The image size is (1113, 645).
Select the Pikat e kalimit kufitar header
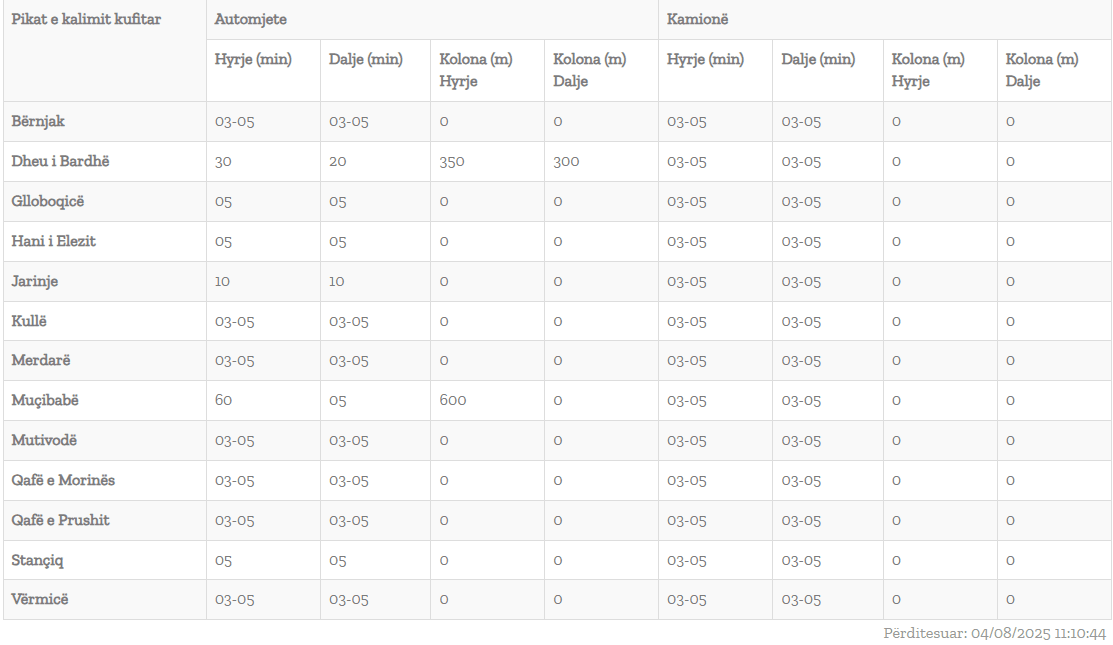(86, 19)
